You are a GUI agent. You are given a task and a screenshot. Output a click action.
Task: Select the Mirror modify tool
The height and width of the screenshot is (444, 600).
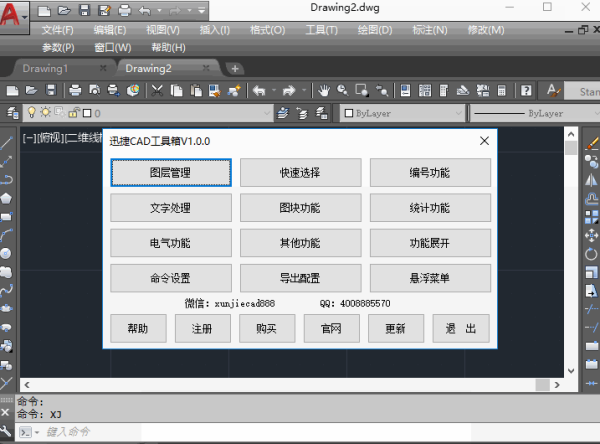(x=591, y=180)
